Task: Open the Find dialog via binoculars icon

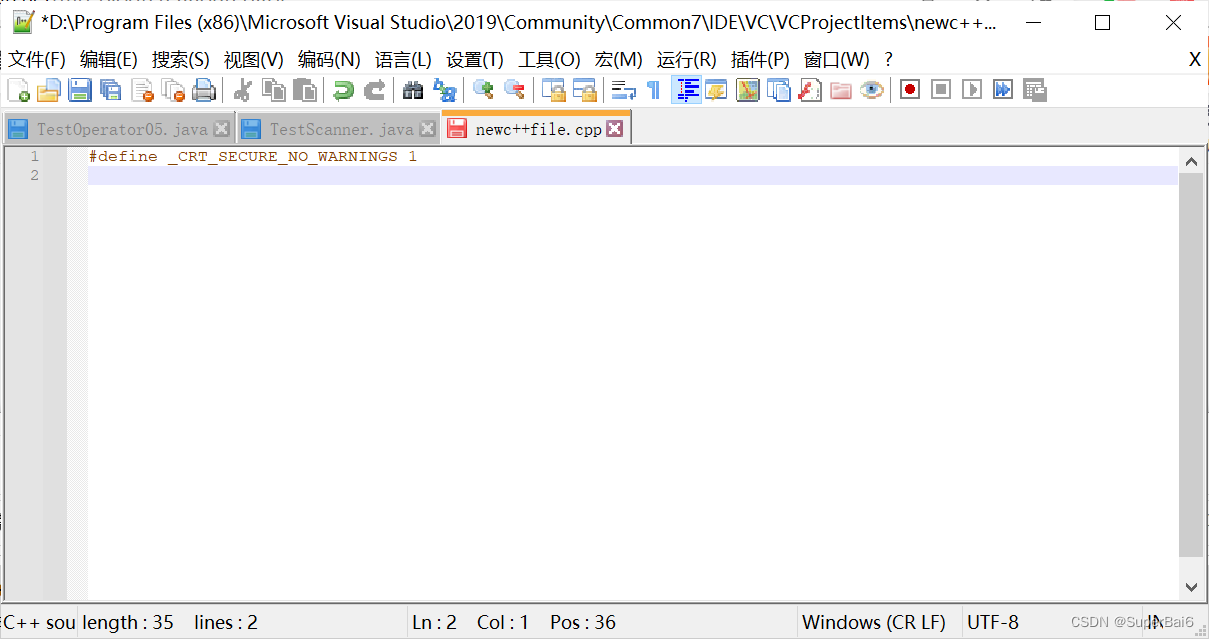Action: pos(413,90)
